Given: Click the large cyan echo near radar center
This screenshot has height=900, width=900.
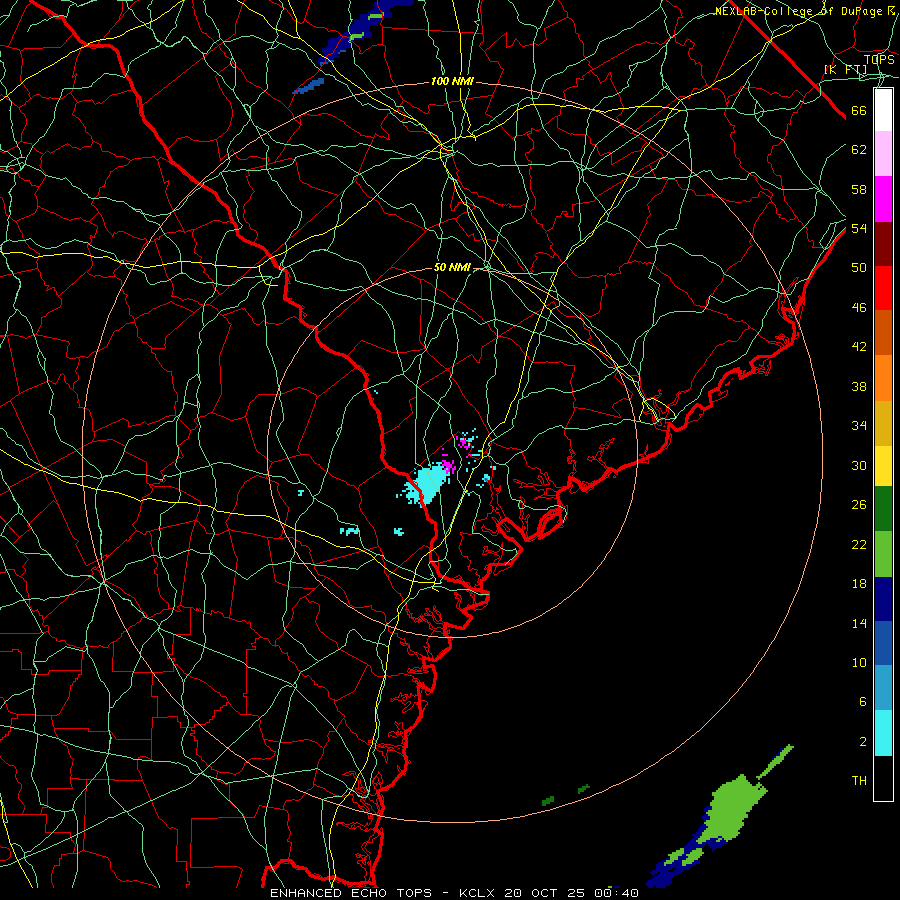Looking at the screenshot, I should (428, 484).
